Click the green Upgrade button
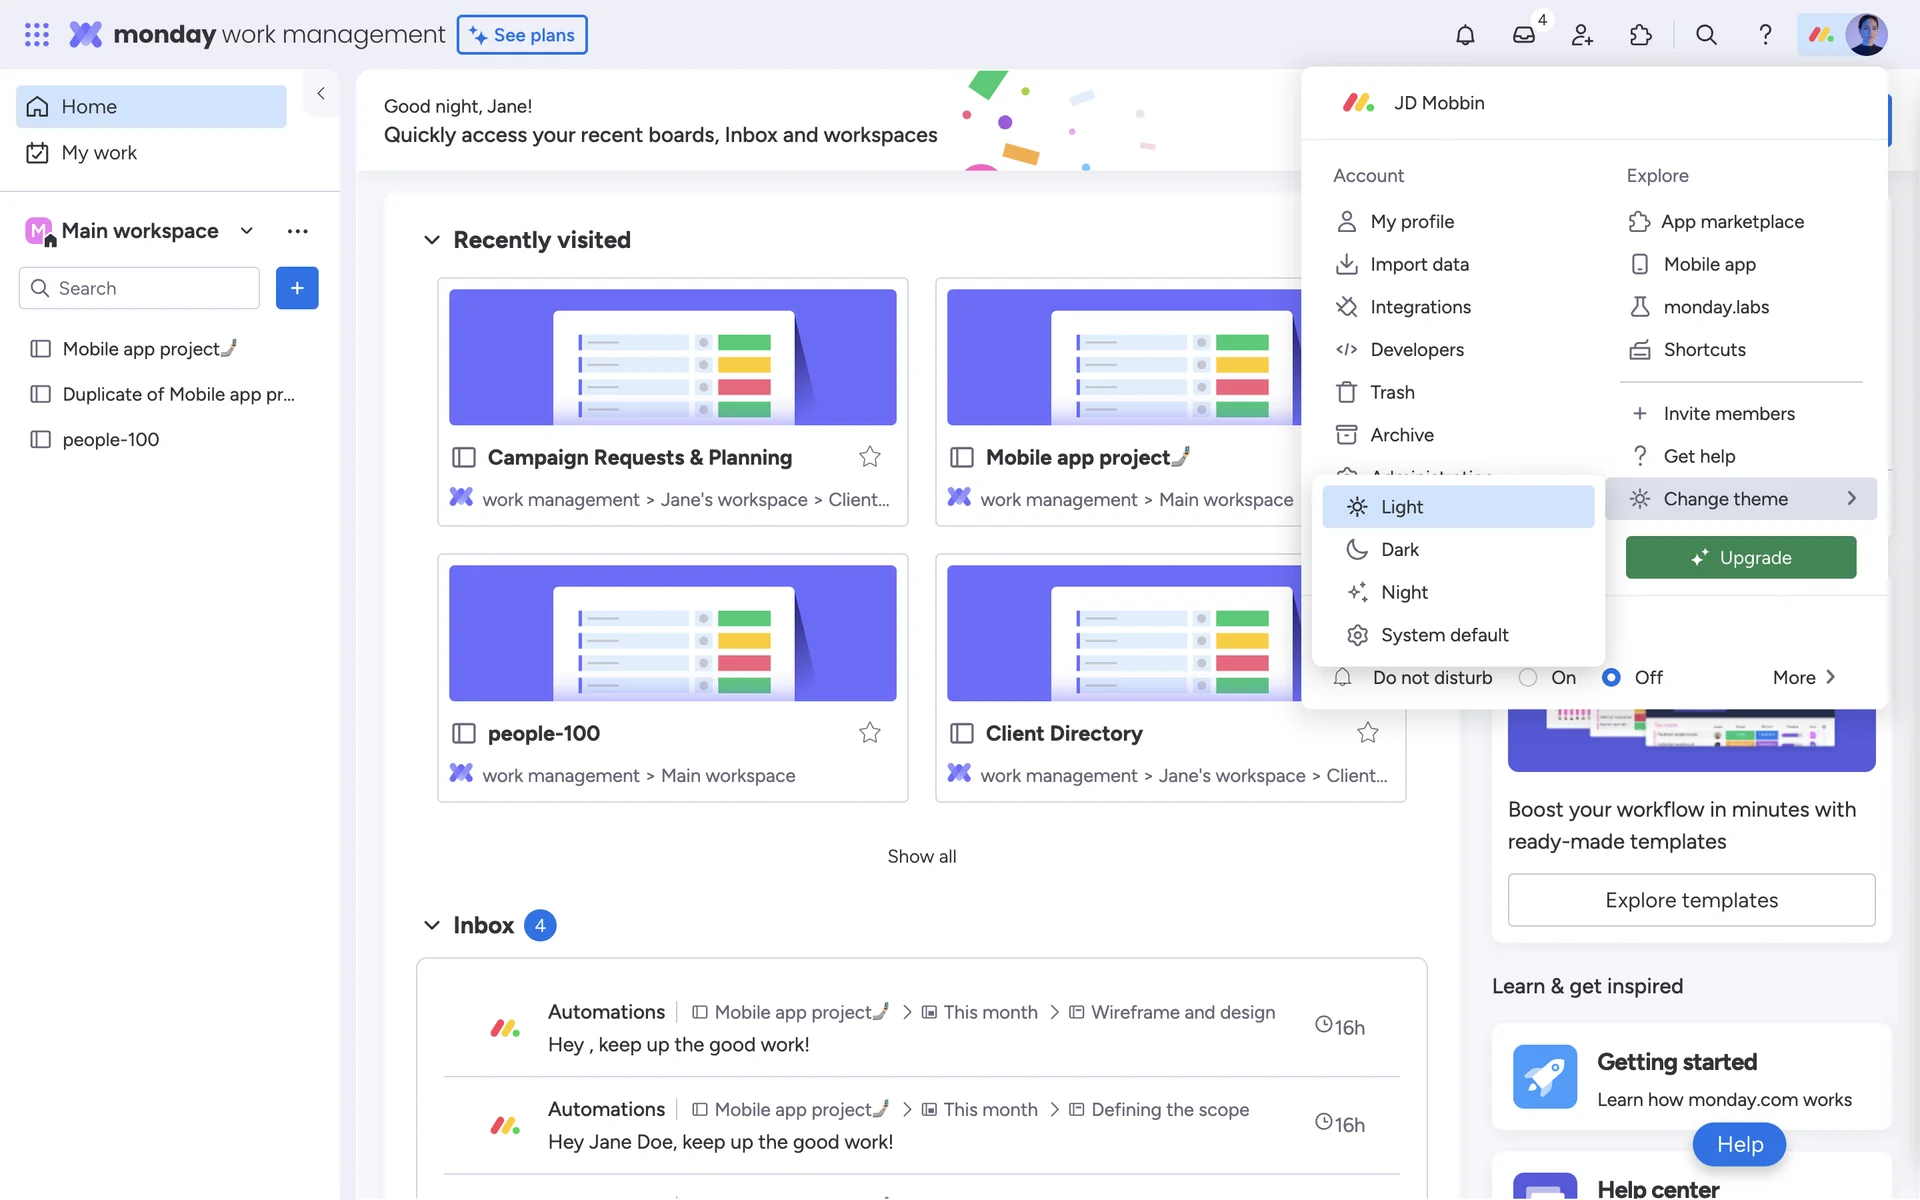The width and height of the screenshot is (1920, 1200). [1740, 558]
